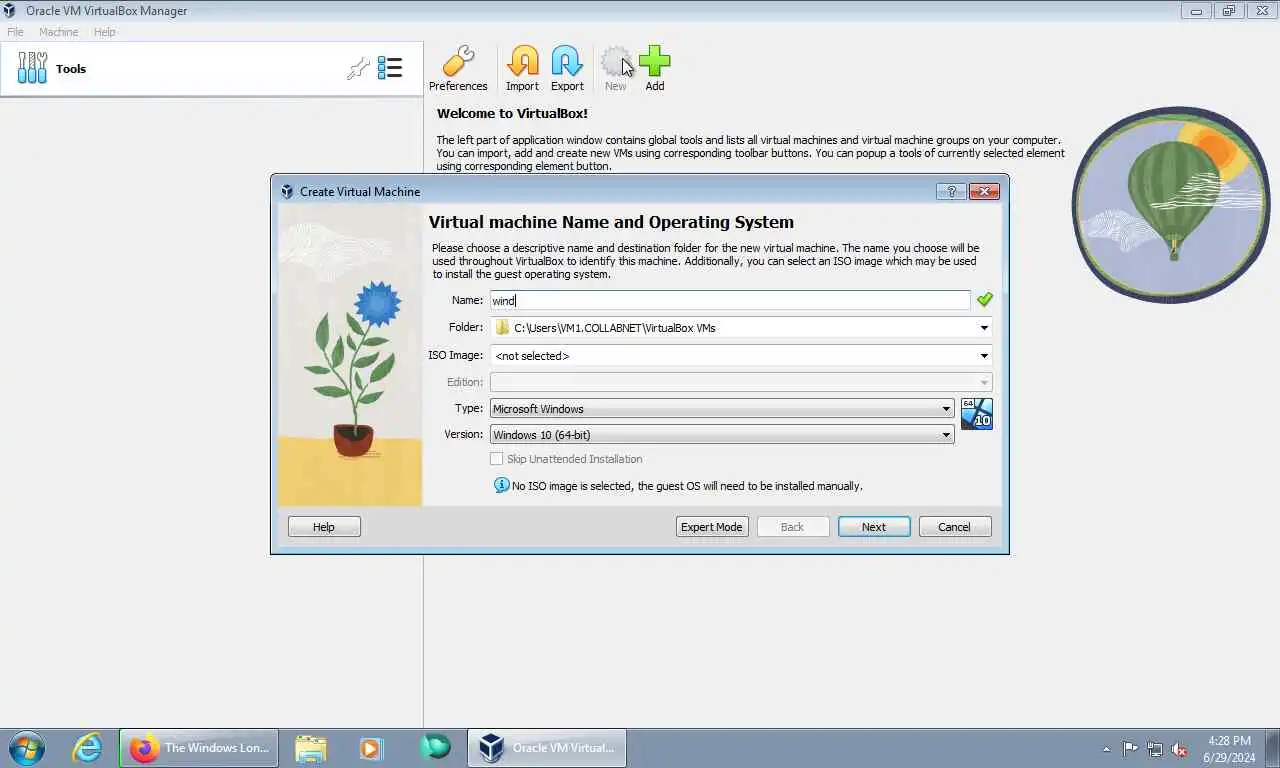Open the Help menu in menu bar
The image size is (1280, 768).
tap(104, 32)
